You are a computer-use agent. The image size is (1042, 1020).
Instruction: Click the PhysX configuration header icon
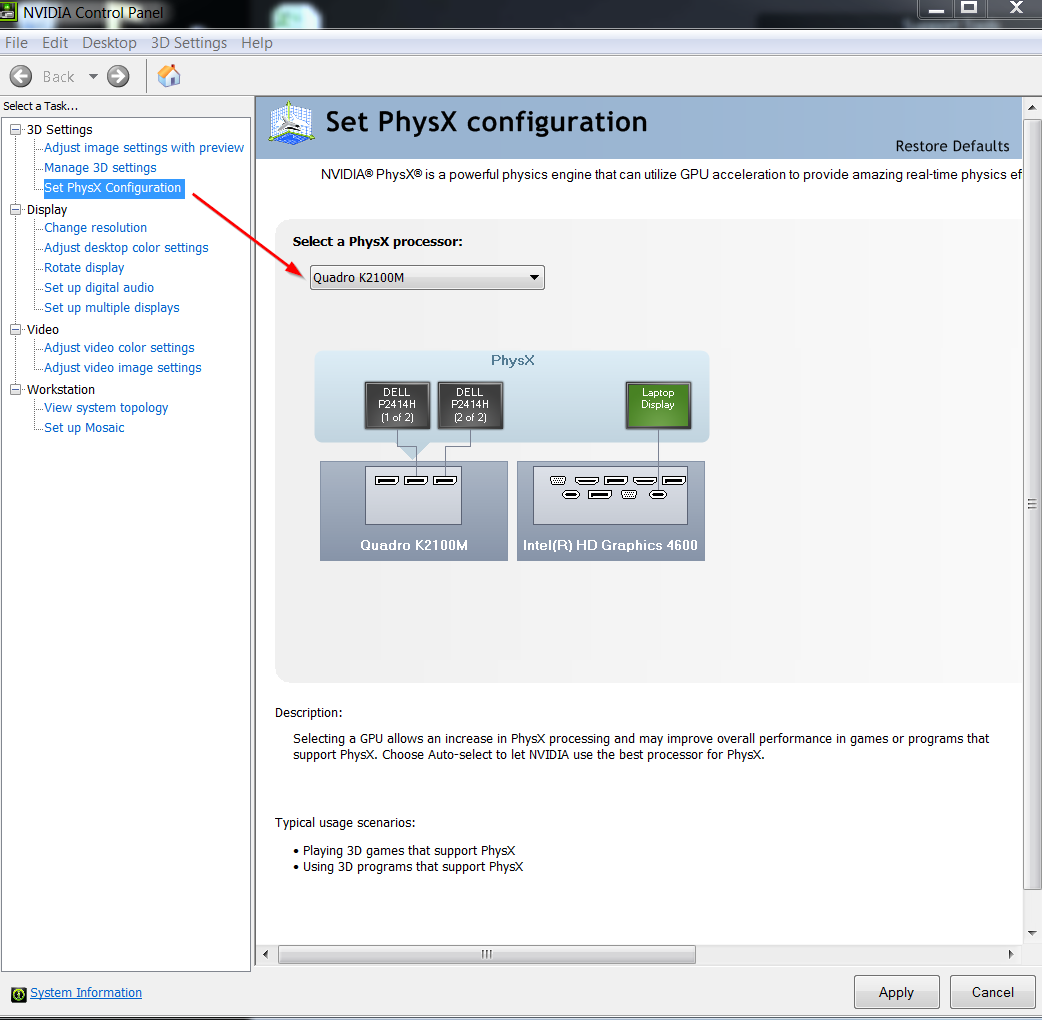[291, 123]
